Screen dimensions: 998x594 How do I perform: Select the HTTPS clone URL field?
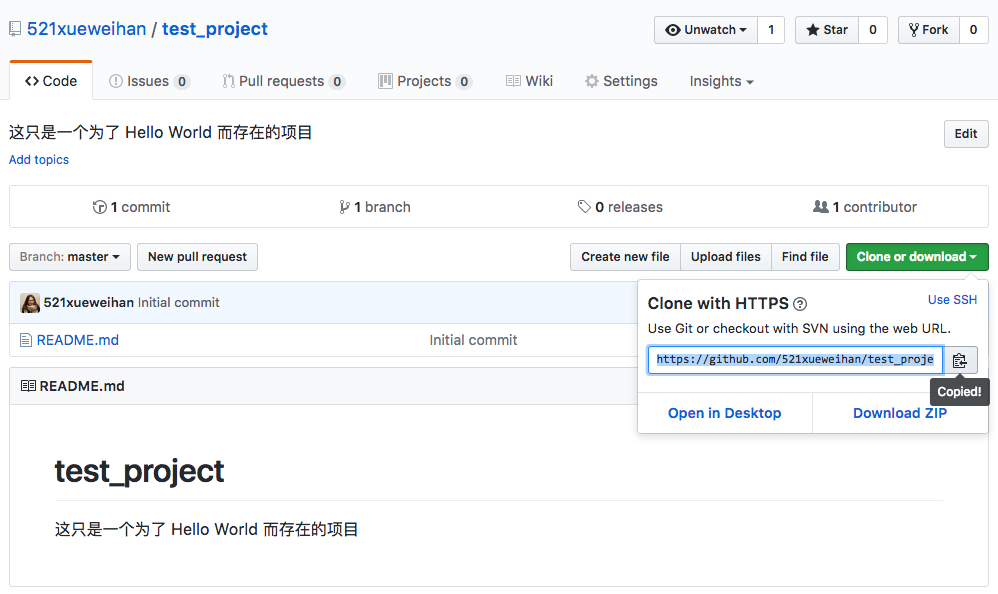[x=796, y=360]
